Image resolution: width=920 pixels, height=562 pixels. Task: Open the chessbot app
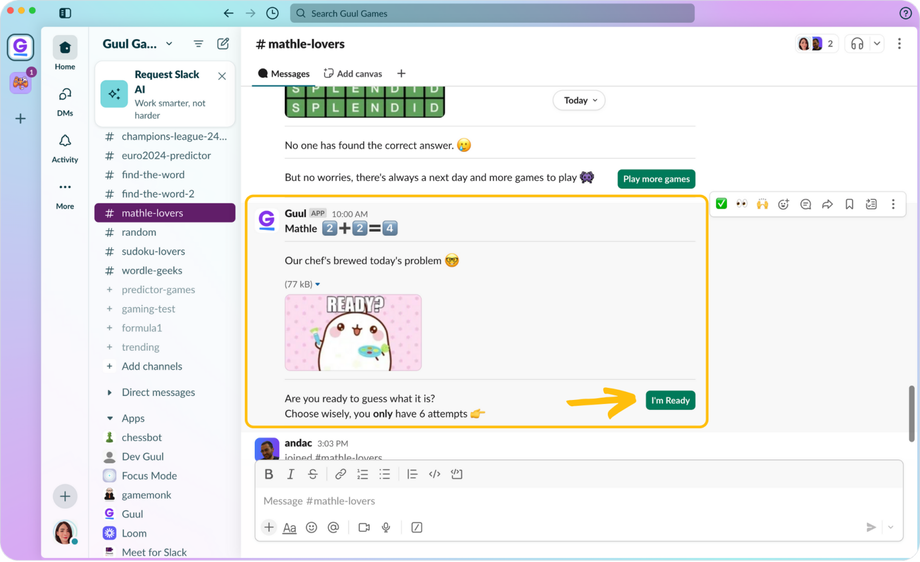165,438
